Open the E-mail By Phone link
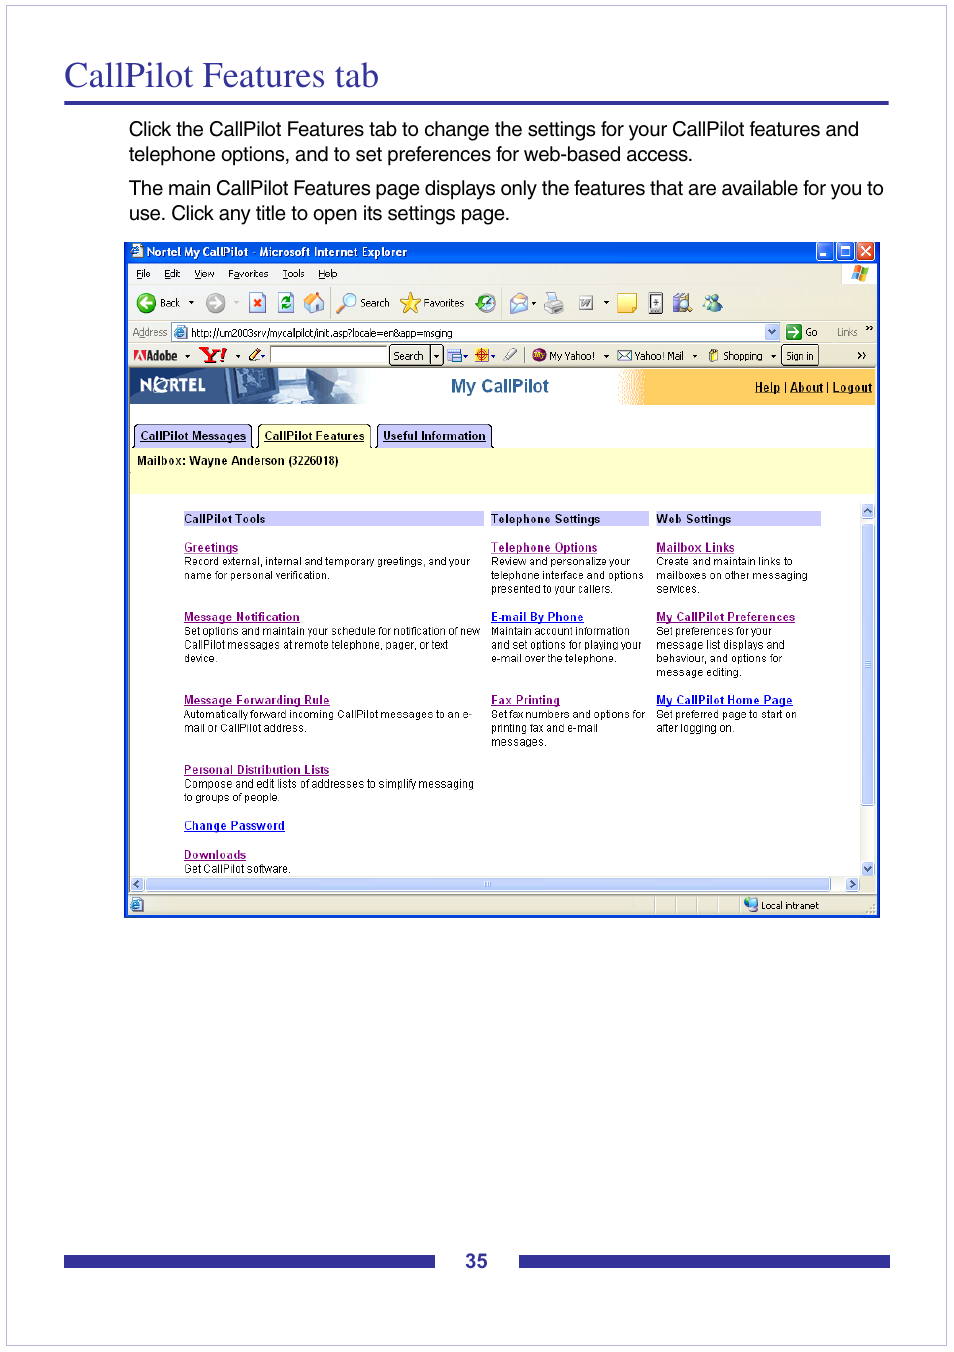Image resolution: width=954 pixels, height=1352 pixels. click(537, 618)
